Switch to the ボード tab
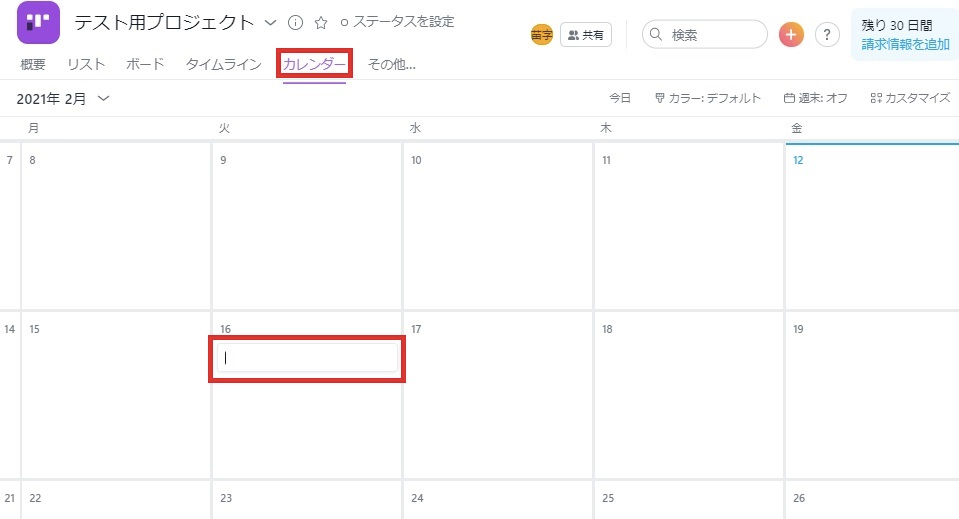Viewport: 959px width, 519px height. coord(145,64)
